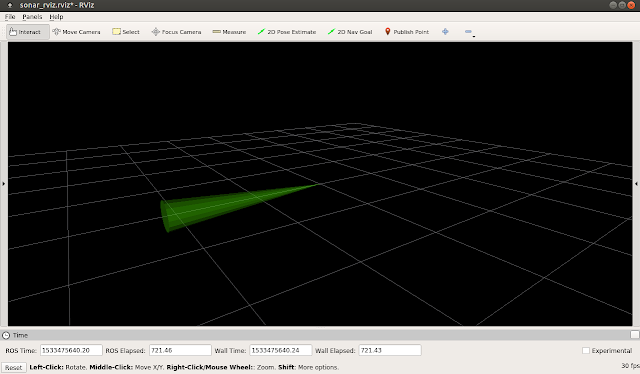Click the Wall Elapsed field
Image resolution: width=640 pixels, height=374 pixels.
click(x=390, y=350)
